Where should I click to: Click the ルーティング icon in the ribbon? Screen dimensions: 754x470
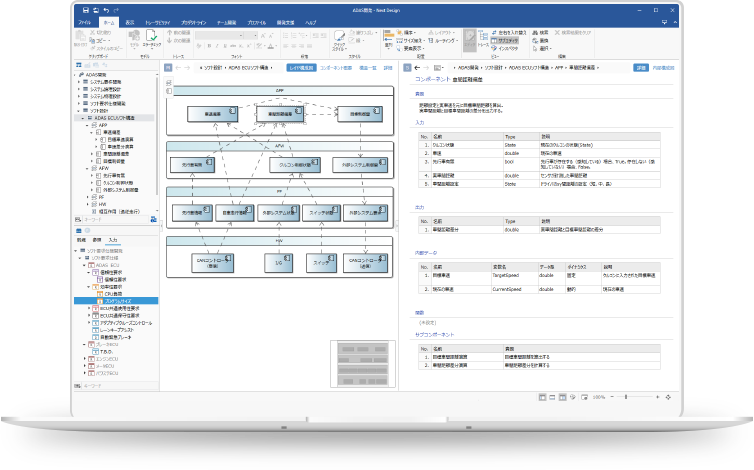tap(431, 40)
